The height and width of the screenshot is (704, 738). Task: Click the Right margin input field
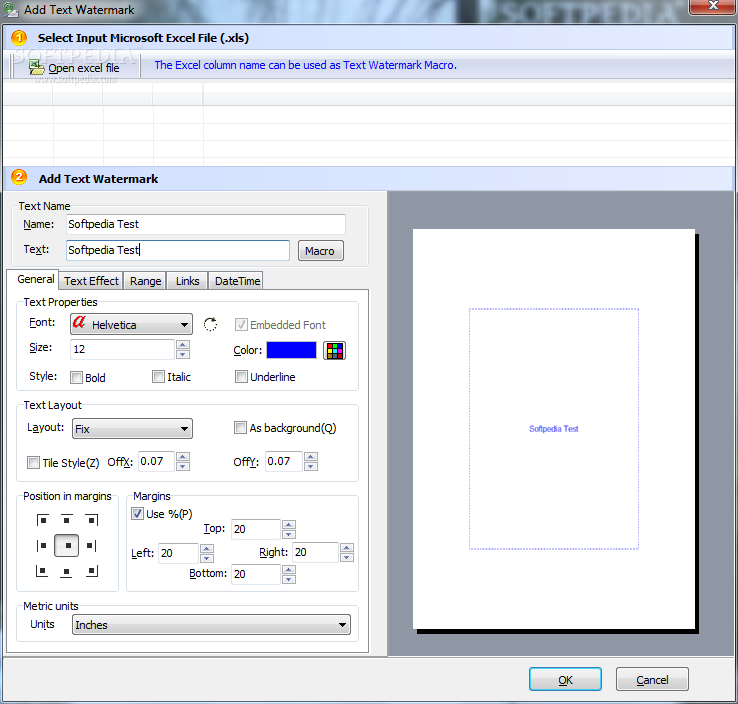(315, 552)
